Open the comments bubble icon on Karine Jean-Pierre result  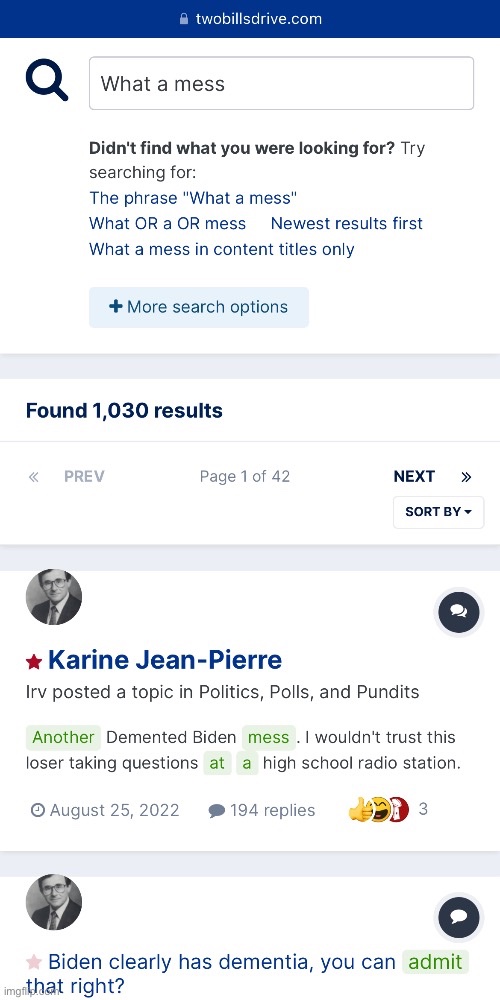[459, 612]
